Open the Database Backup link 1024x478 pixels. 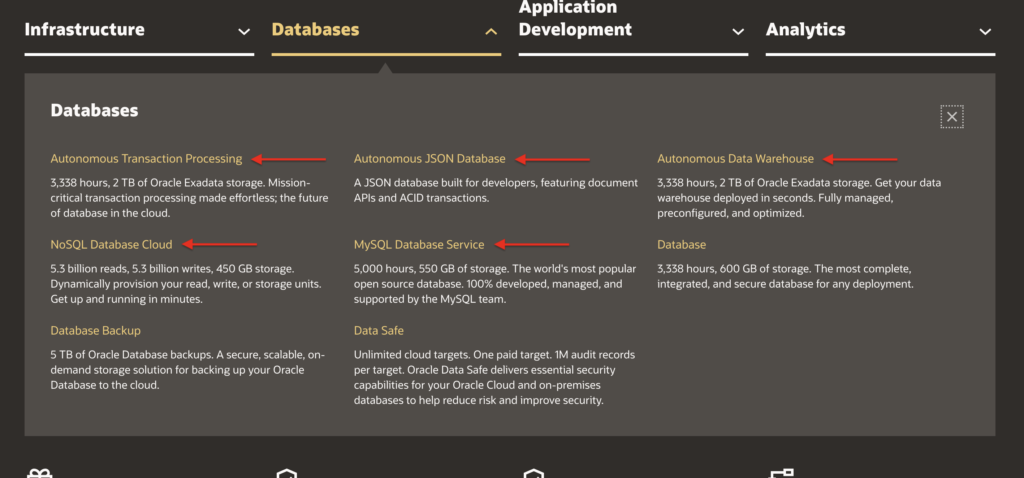(x=95, y=330)
